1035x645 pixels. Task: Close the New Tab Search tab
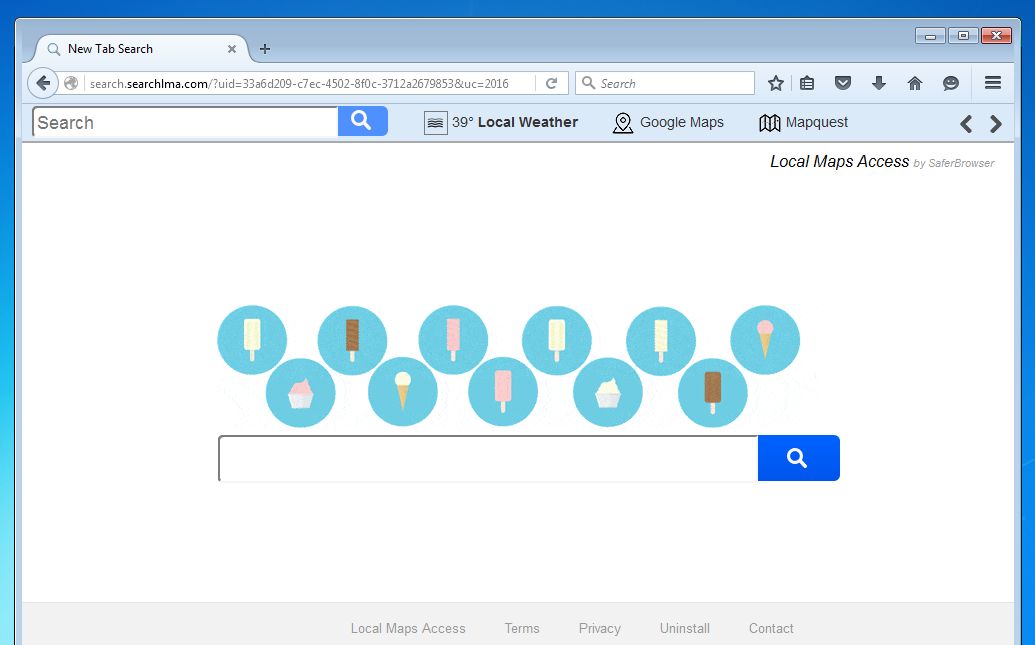pyautogui.click(x=232, y=49)
